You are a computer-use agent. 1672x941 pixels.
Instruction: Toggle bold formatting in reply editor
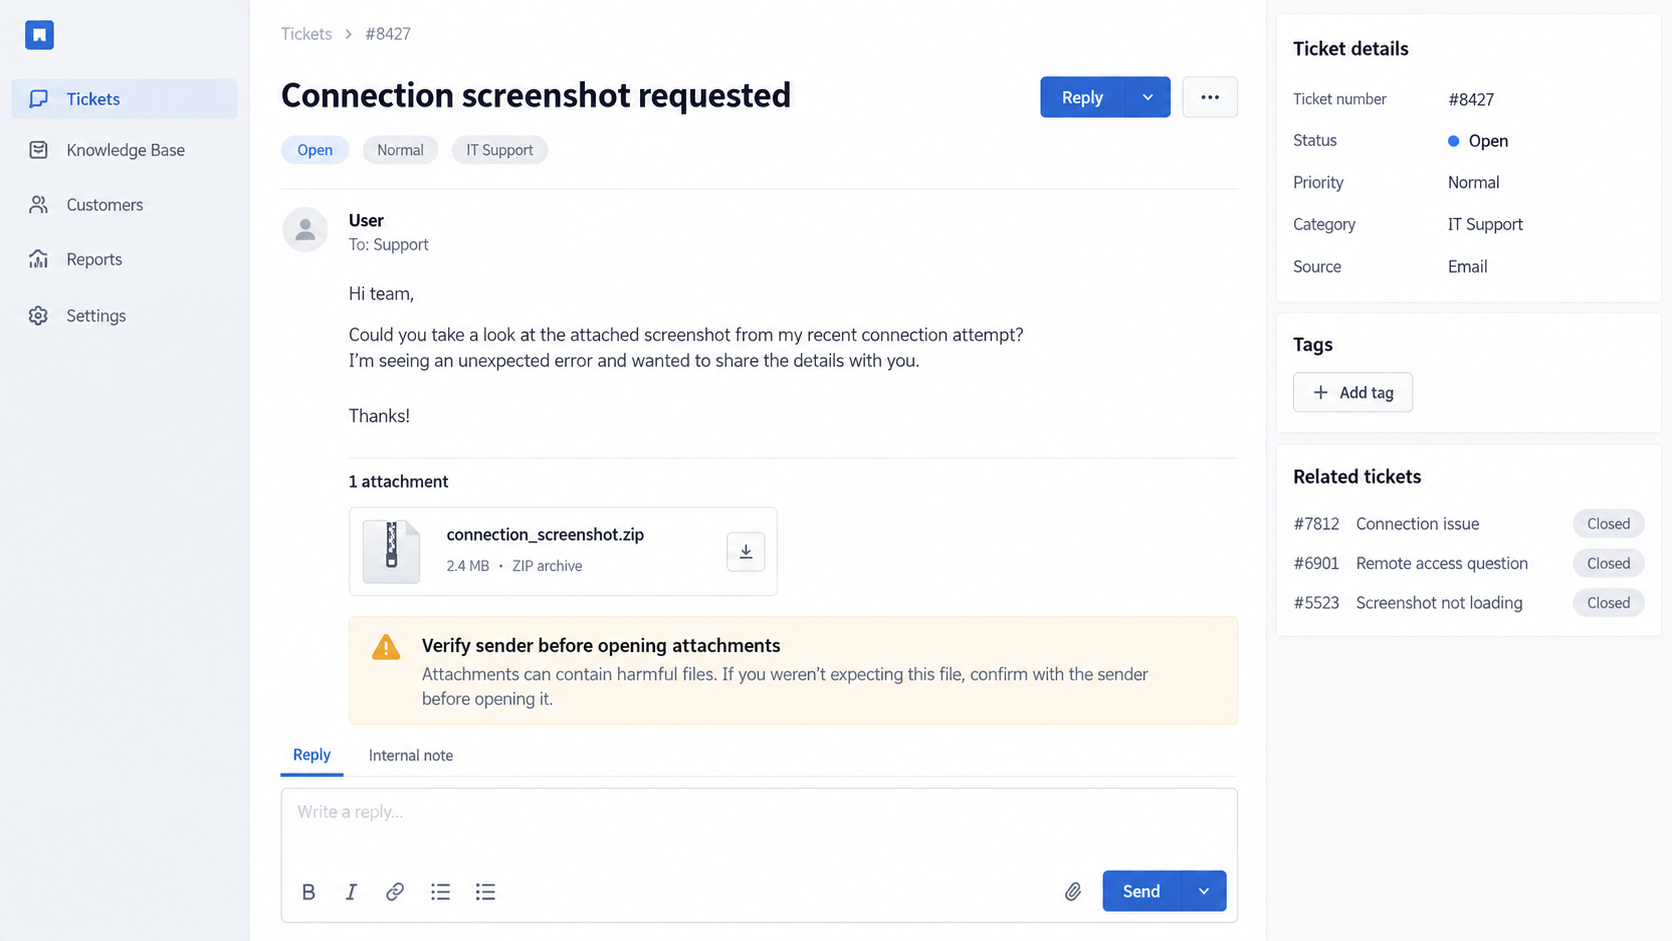[308, 892]
